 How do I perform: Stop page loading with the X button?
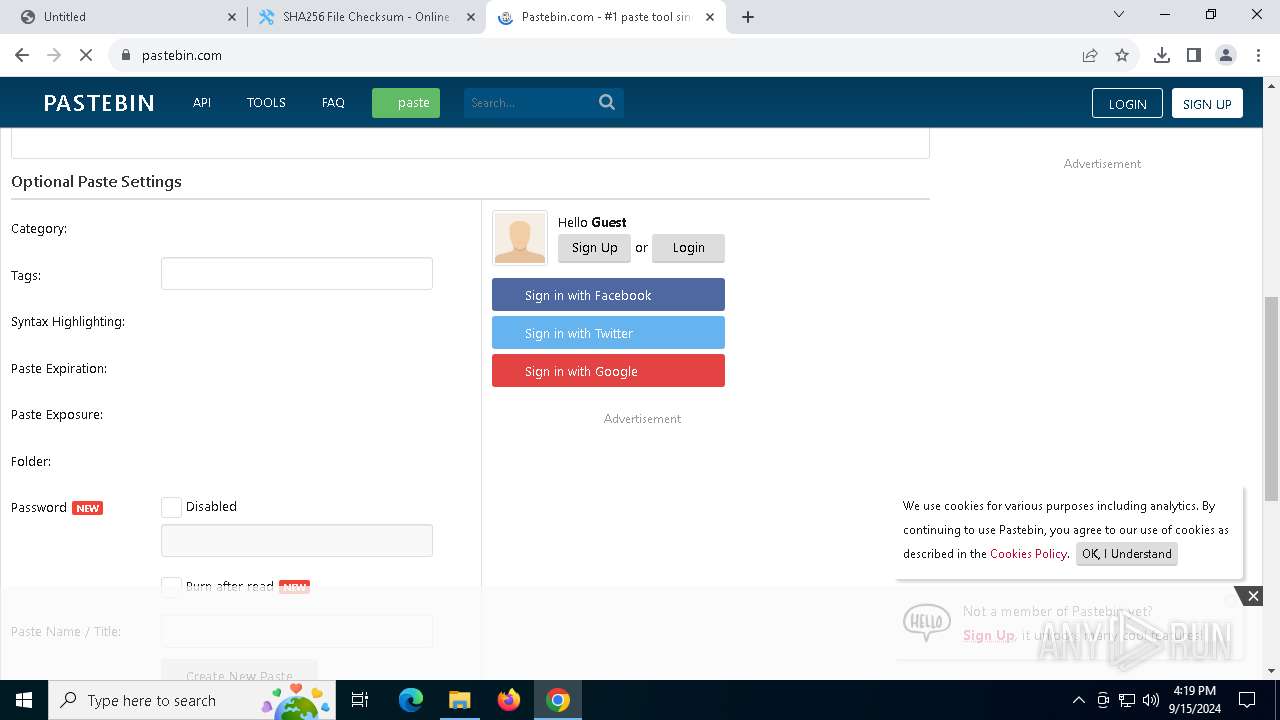86,55
